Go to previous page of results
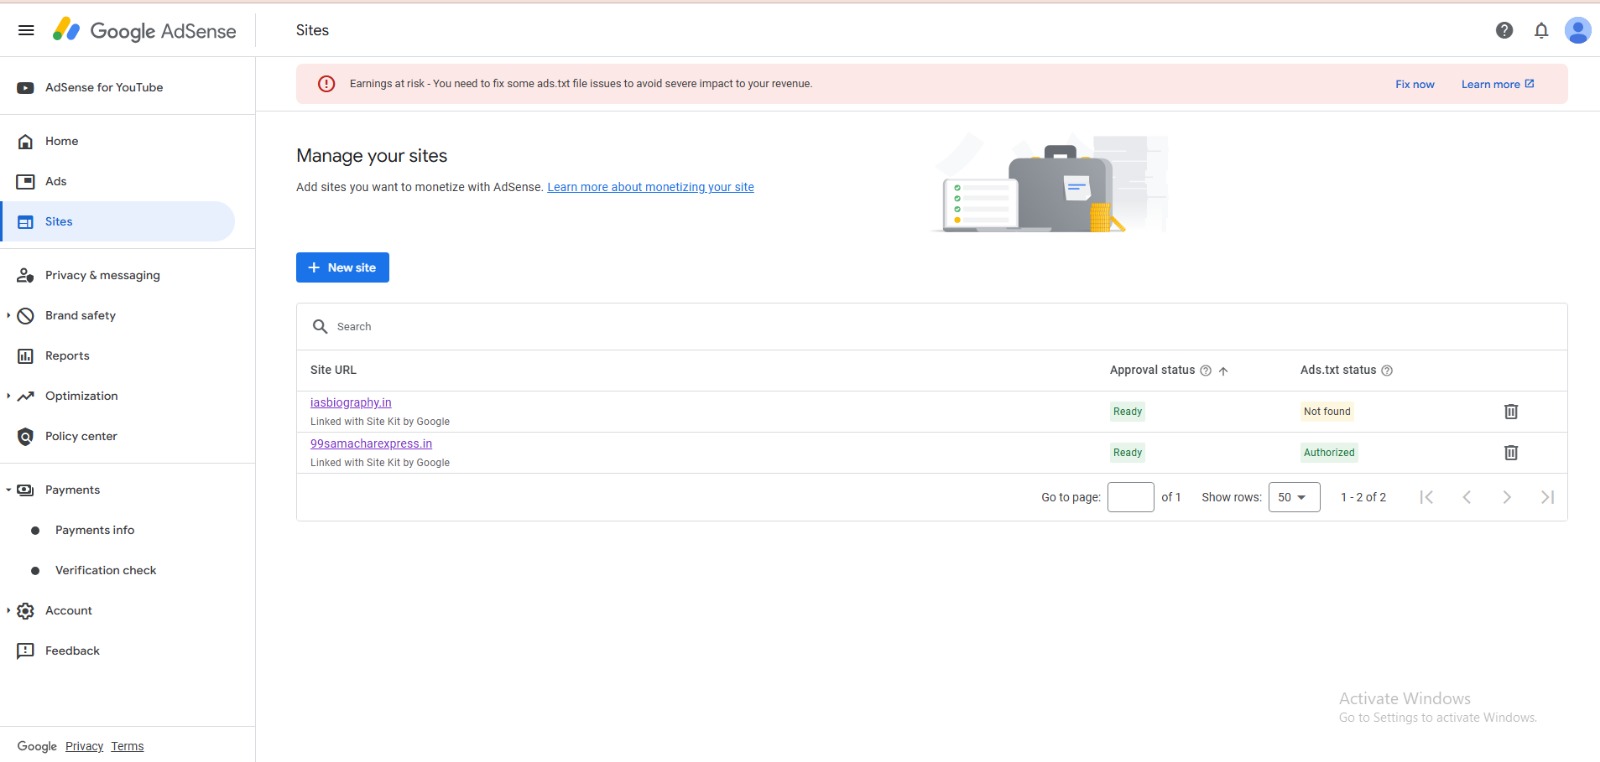The width and height of the screenshot is (1600, 762). (x=1466, y=497)
